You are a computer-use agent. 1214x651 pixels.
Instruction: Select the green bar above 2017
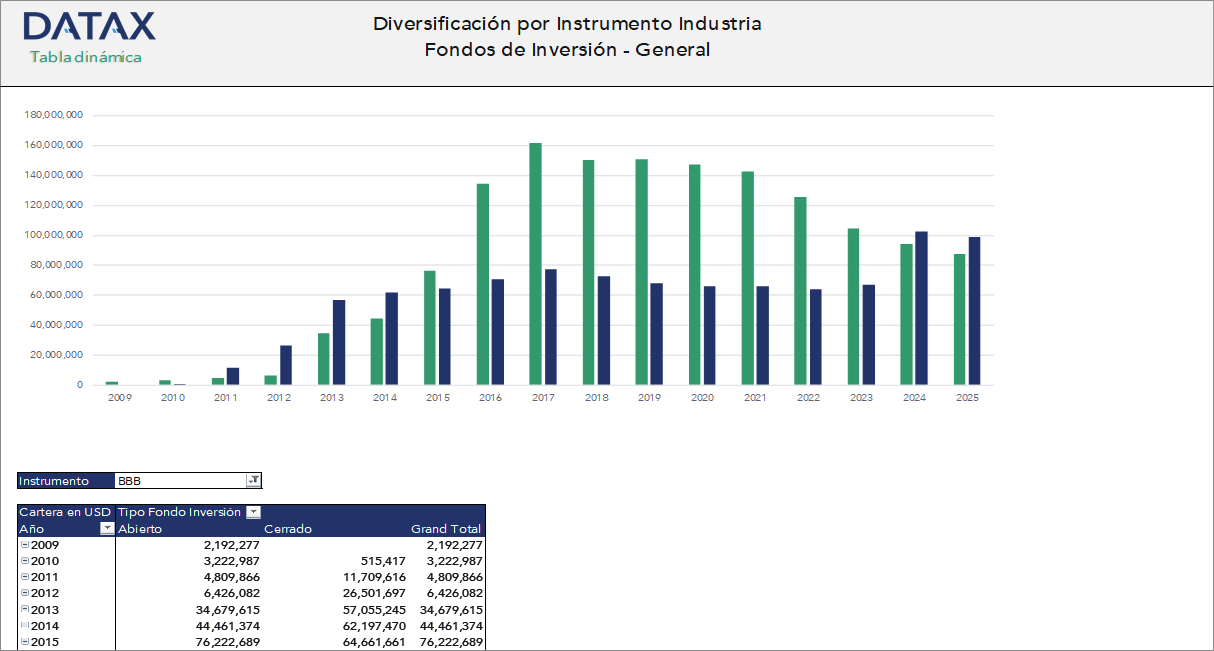pyautogui.click(x=537, y=265)
